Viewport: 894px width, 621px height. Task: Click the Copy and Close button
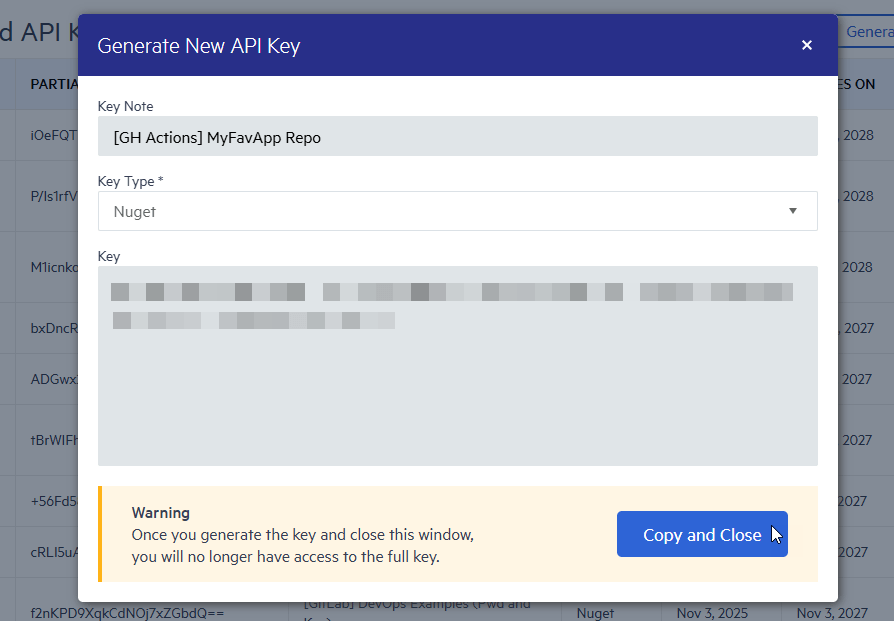click(702, 535)
